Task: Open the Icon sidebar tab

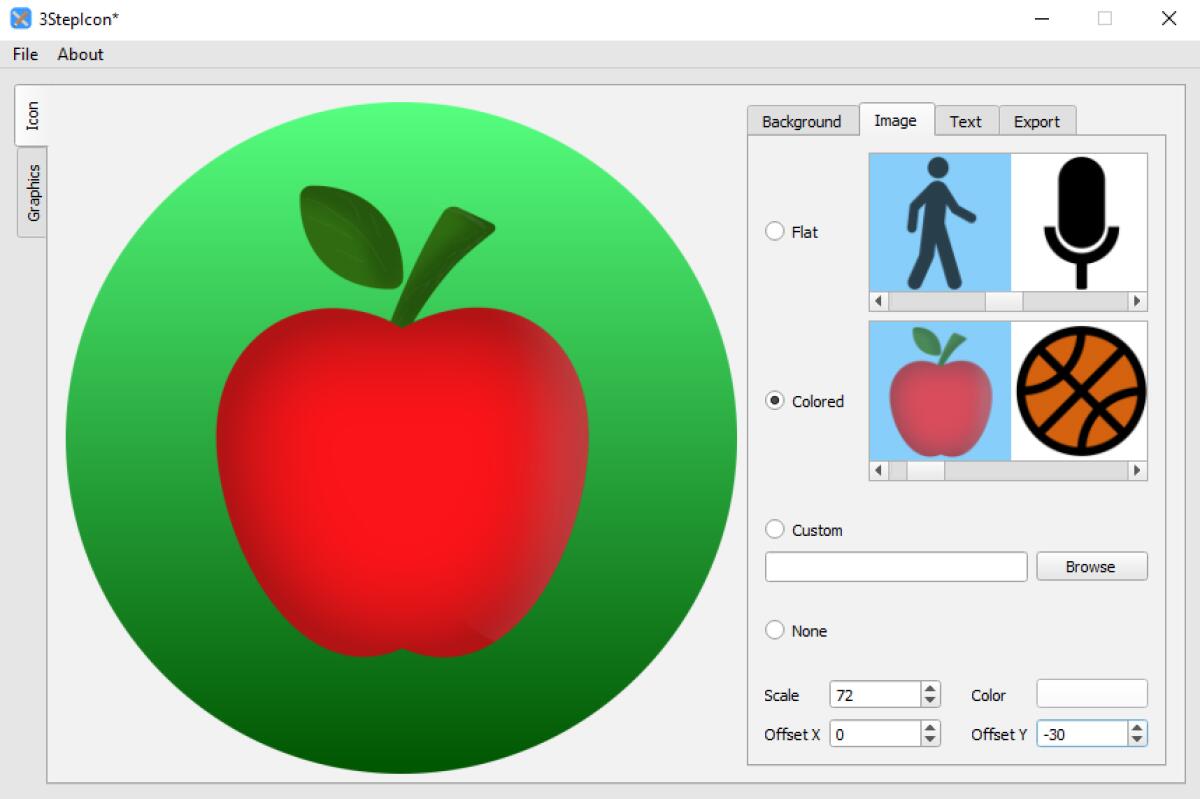Action: click(30, 115)
